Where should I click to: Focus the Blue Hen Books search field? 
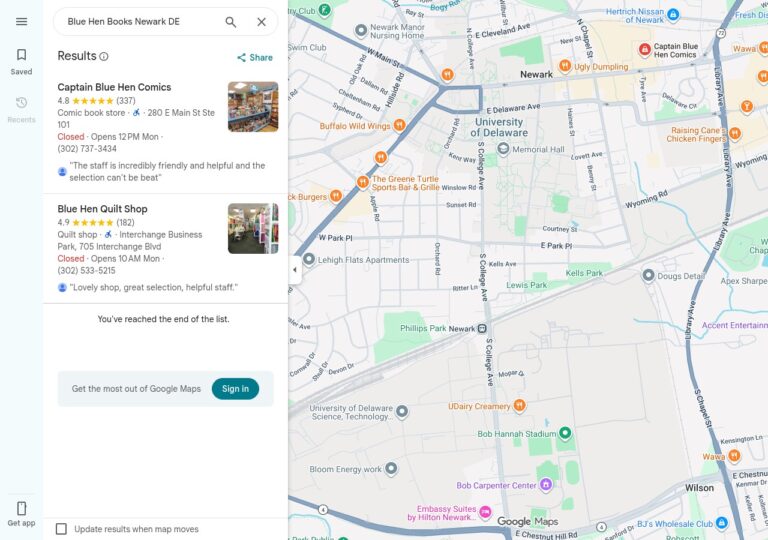142,22
